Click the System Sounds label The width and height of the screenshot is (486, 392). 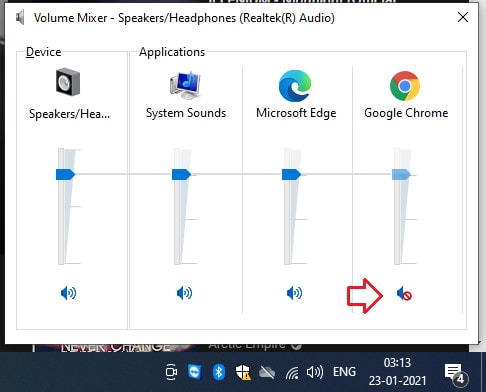(186, 113)
